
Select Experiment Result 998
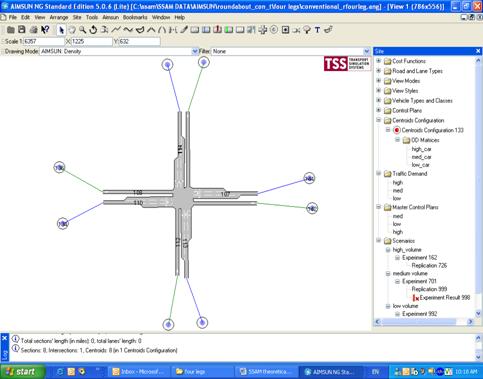coord(445,298)
